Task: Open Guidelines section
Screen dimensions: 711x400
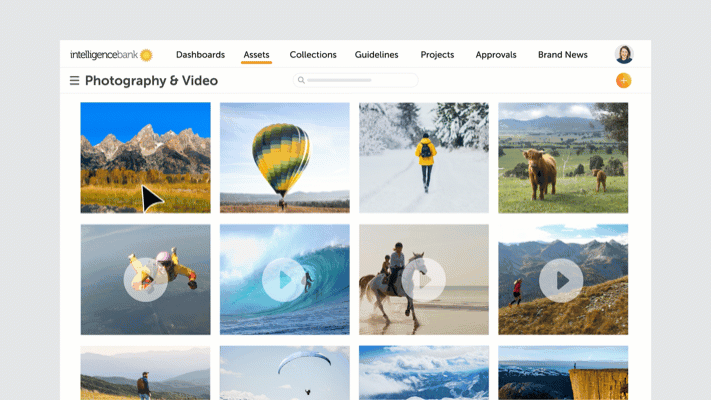Action: tap(376, 55)
